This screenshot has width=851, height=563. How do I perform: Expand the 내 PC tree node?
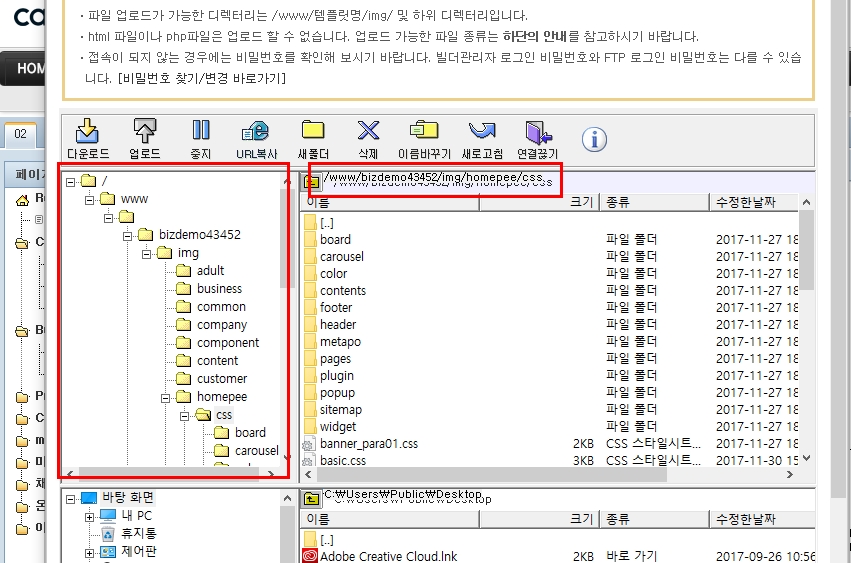point(90,516)
